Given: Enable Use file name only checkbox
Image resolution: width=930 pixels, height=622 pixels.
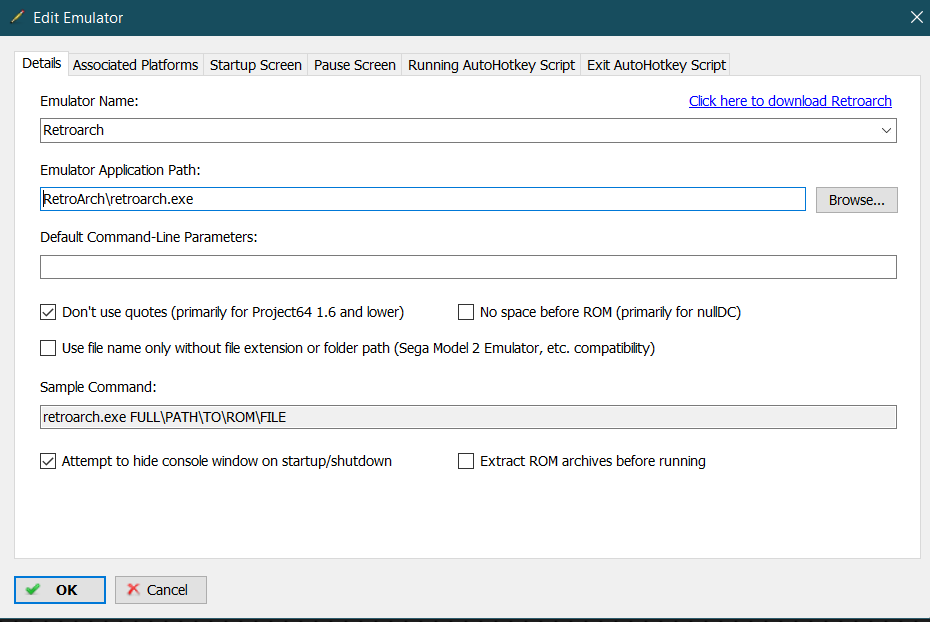Looking at the screenshot, I should pos(48,348).
